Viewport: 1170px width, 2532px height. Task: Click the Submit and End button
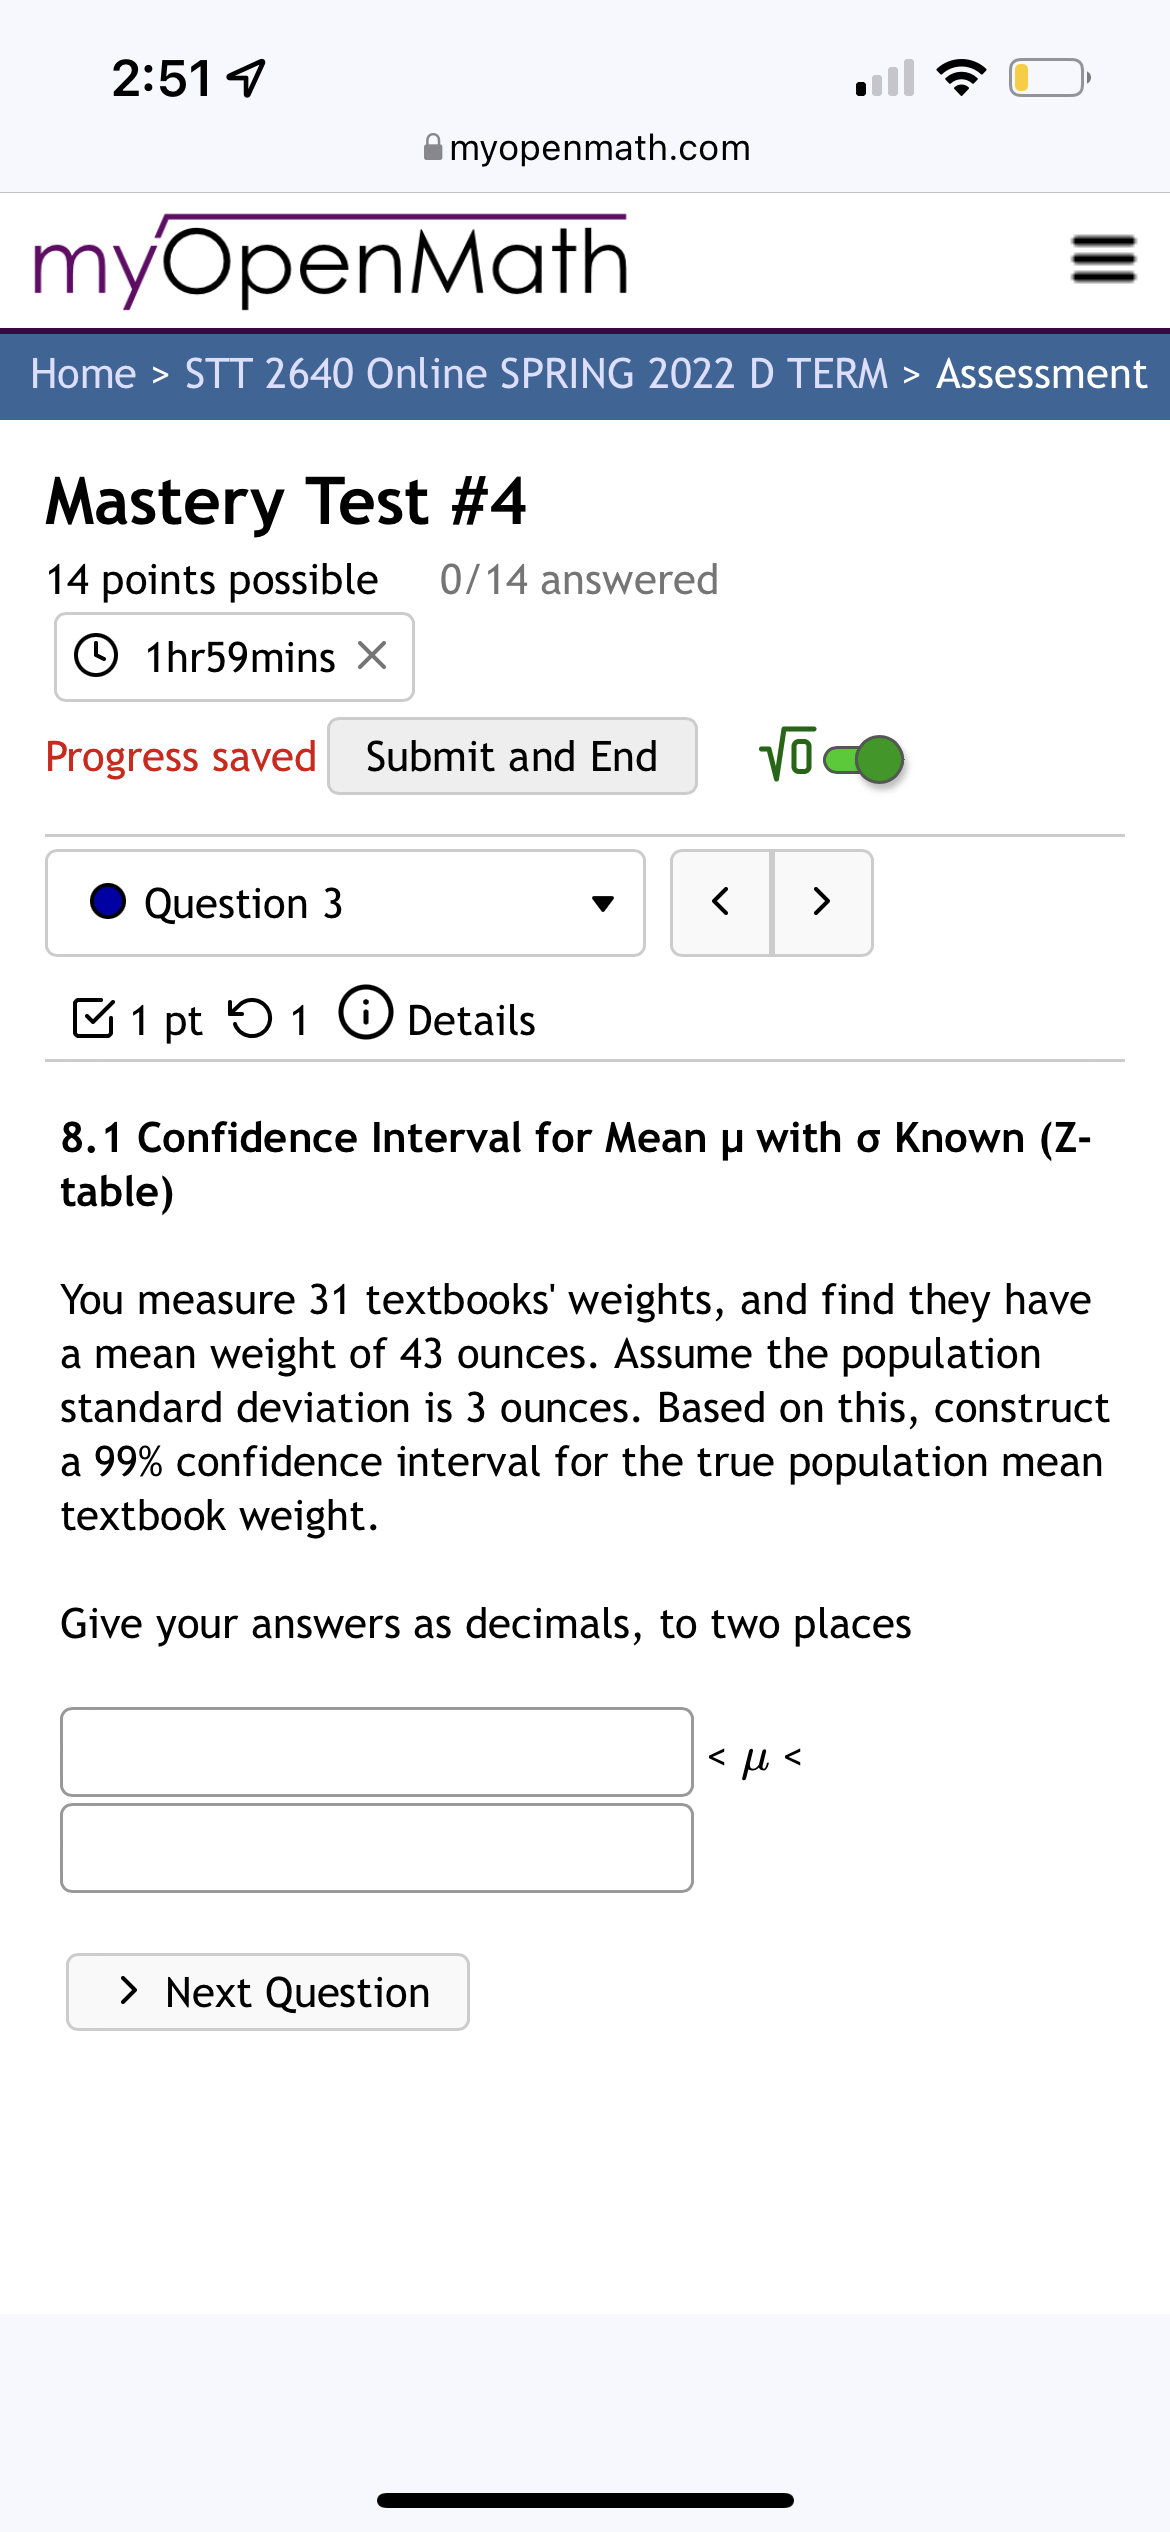click(x=512, y=756)
